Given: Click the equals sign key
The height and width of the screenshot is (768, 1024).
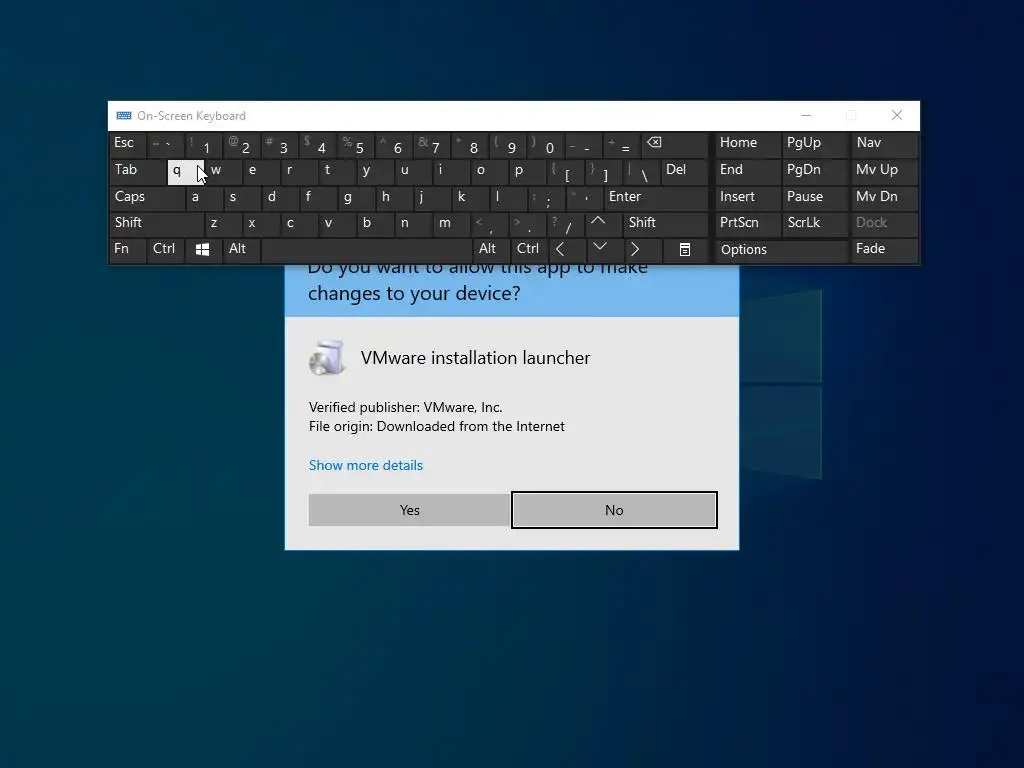Looking at the screenshot, I should coord(621,144).
